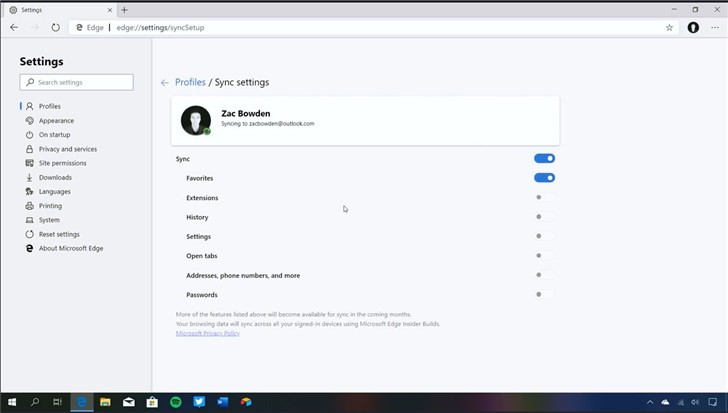Select the "Zac Bowden" name heading
Screen dimensions: 728x413
[246, 113]
